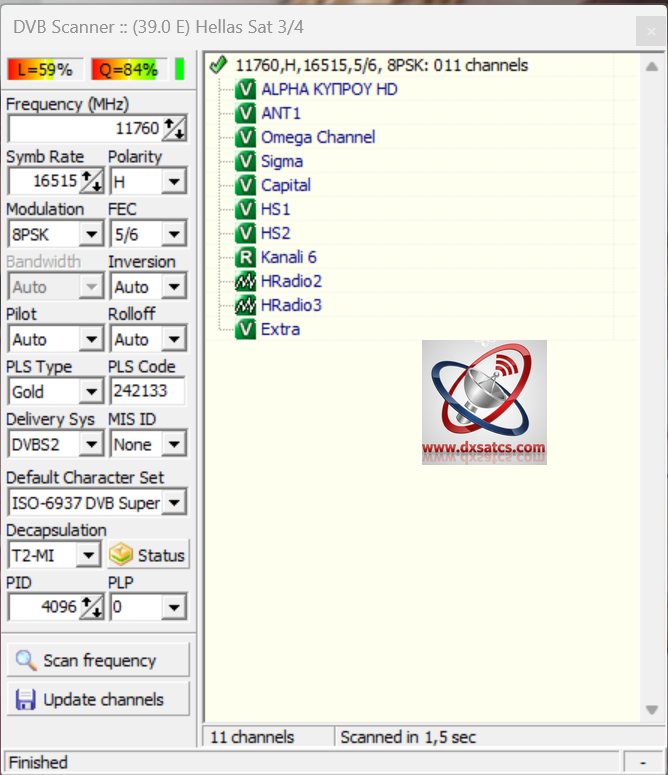This screenshot has height=775, width=668.
Task: Click the green checkmark on the transponder entry
Action: coord(219,65)
